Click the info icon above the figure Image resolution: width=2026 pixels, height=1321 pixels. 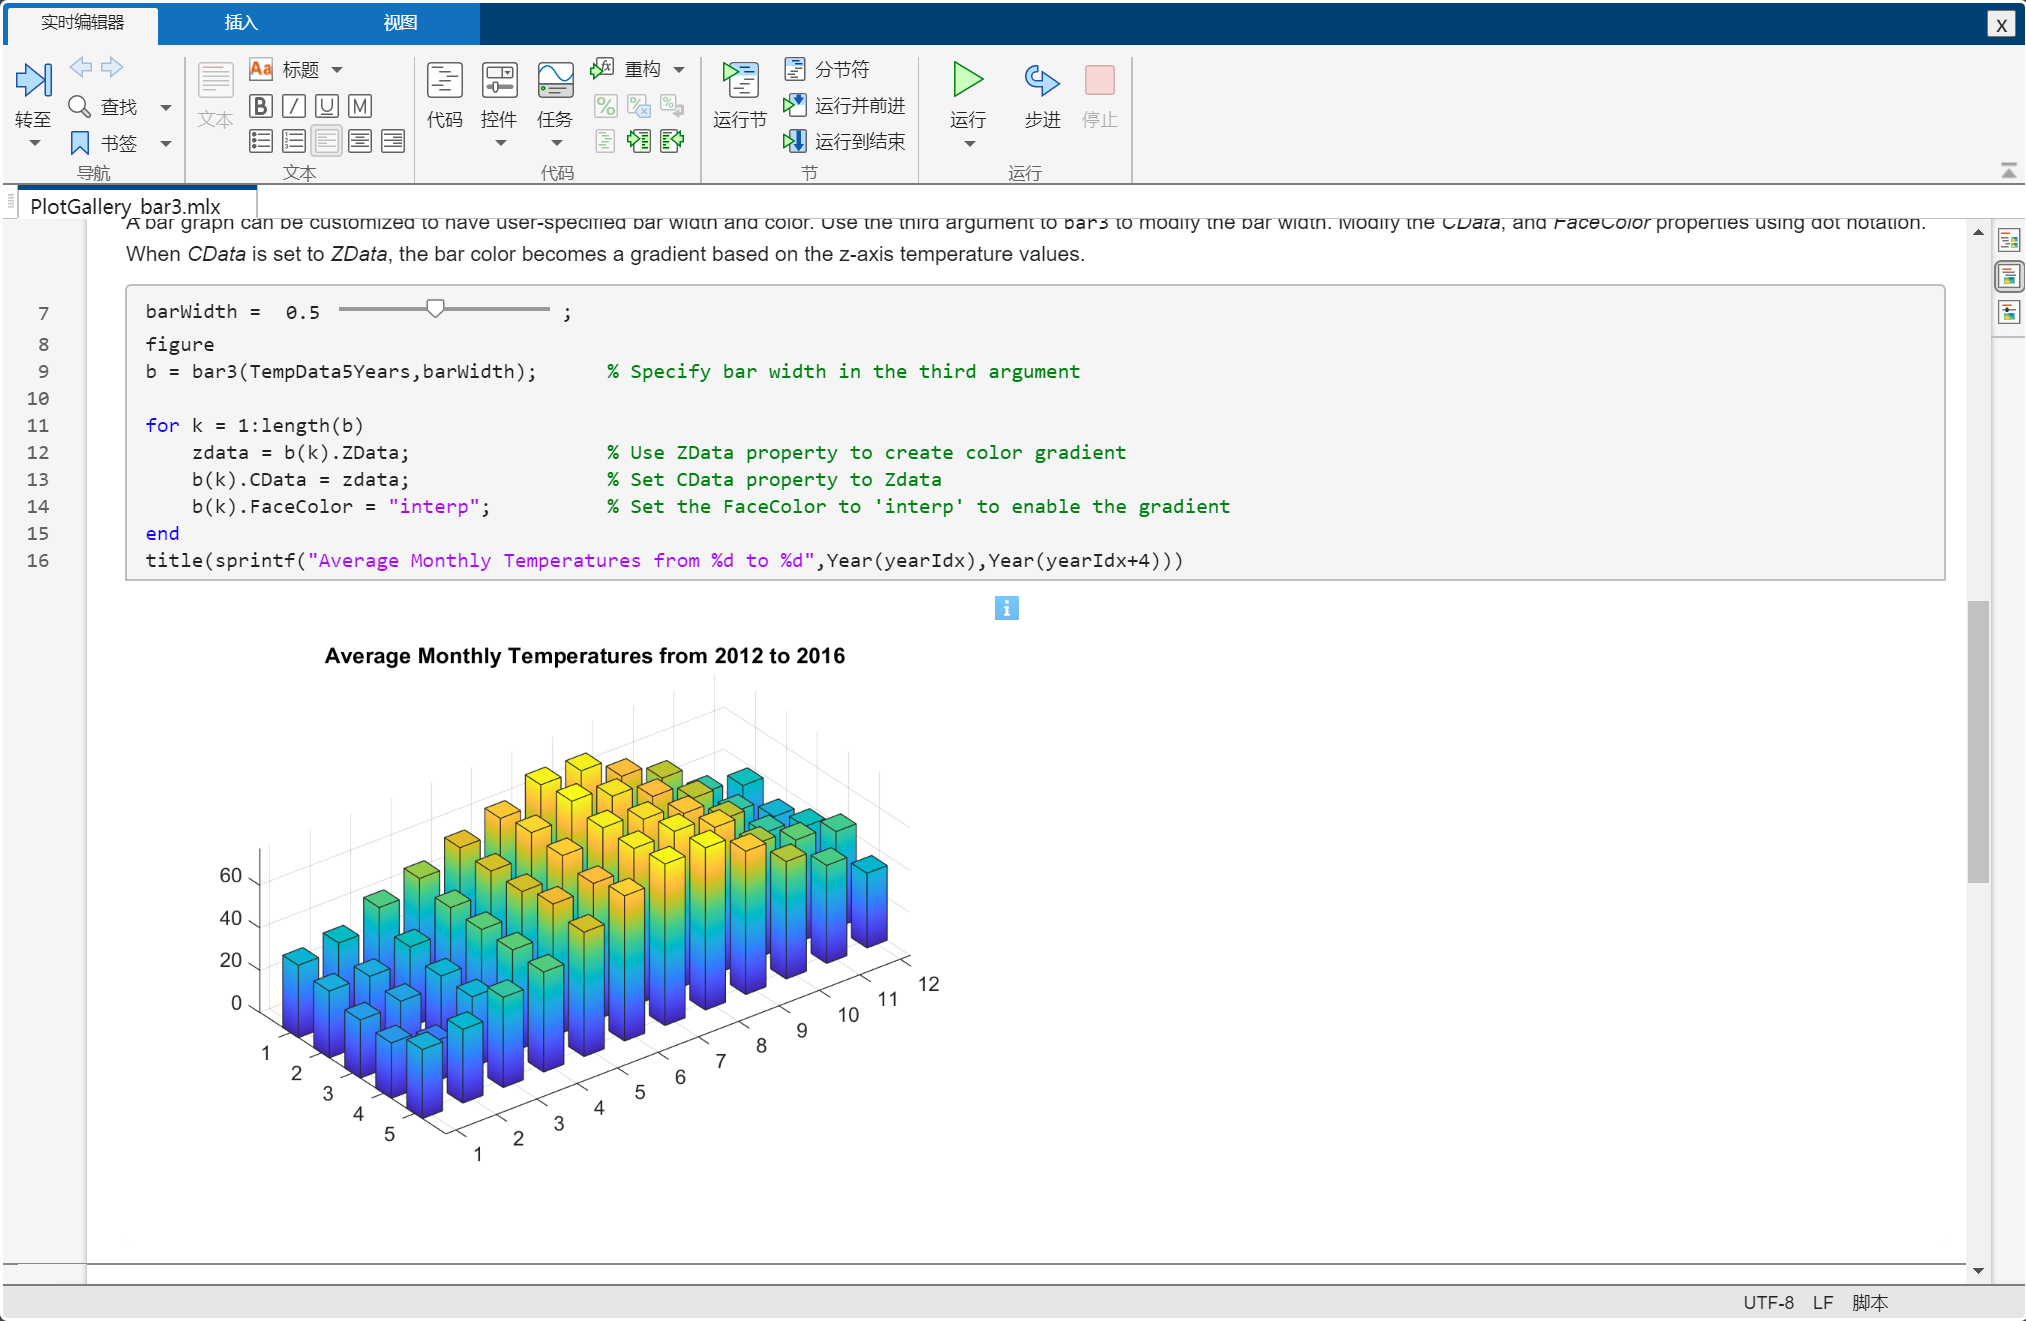pyautogui.click(x=1006, y=608)
